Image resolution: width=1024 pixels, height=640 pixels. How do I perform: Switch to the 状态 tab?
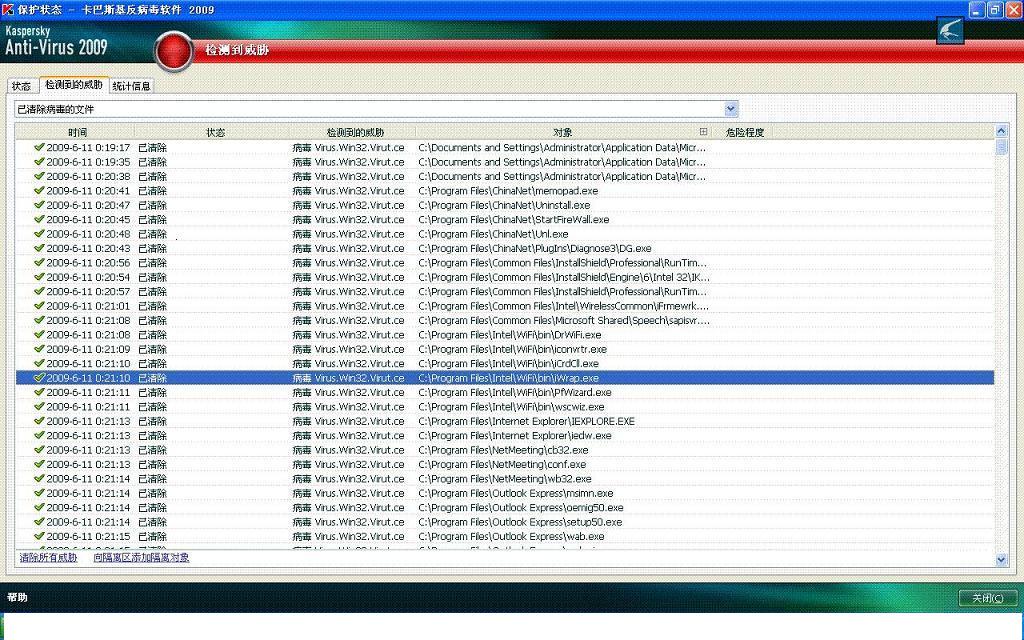point(22,86)
